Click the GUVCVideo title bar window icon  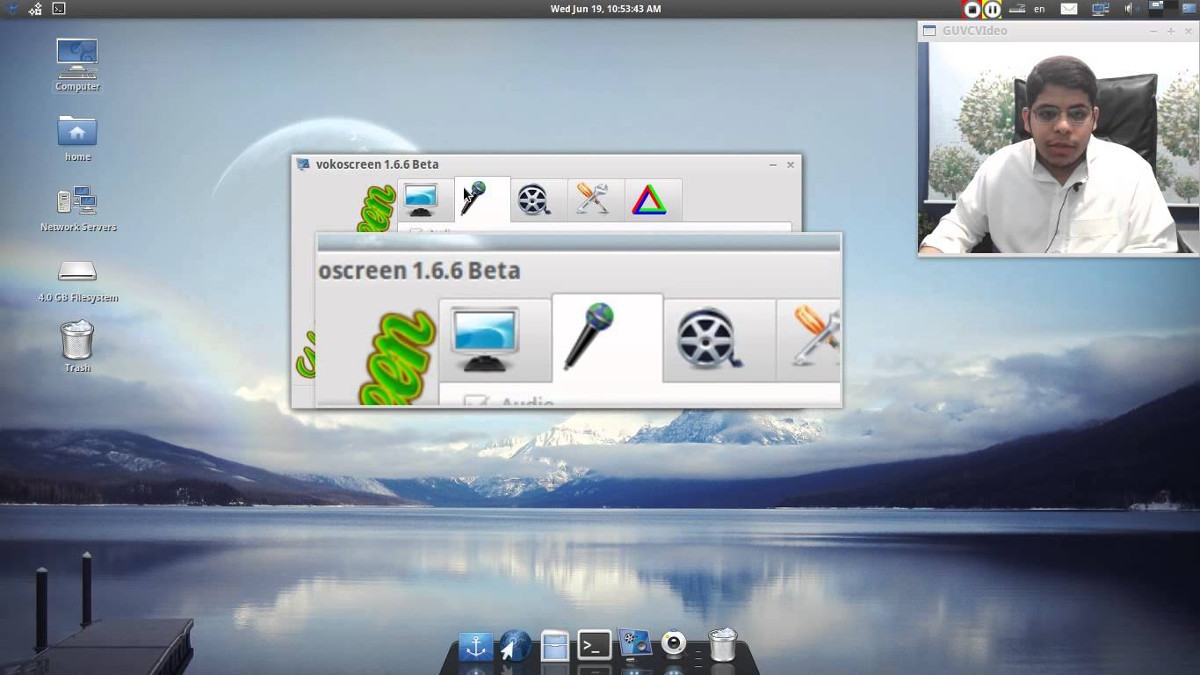(929, 31)
